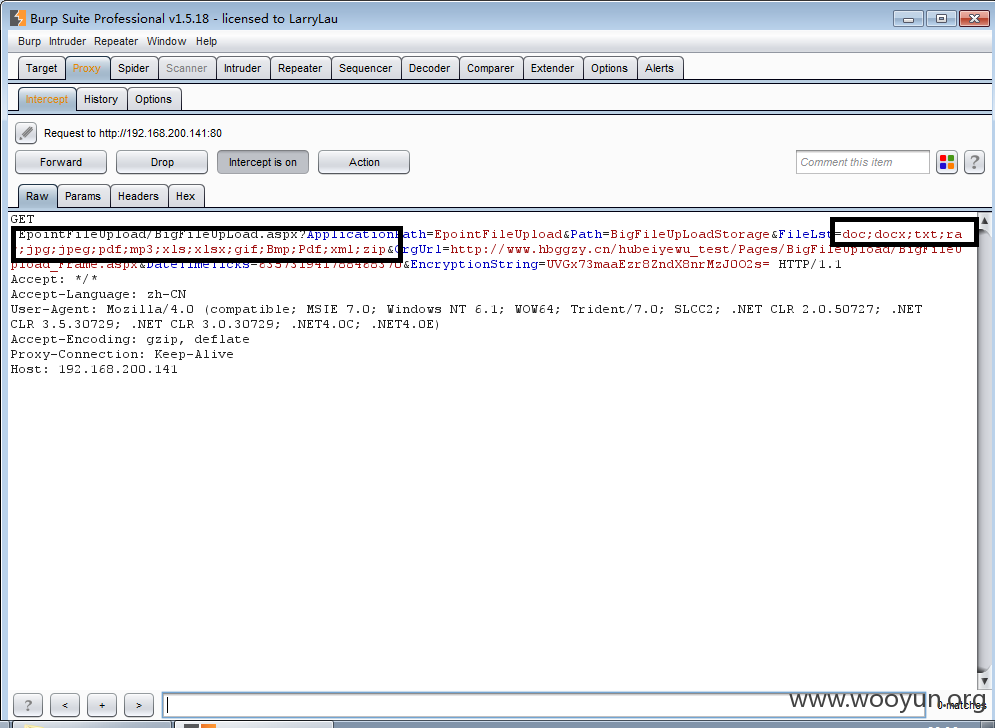Click the Host: 192.168.200.141 header line

94,369
